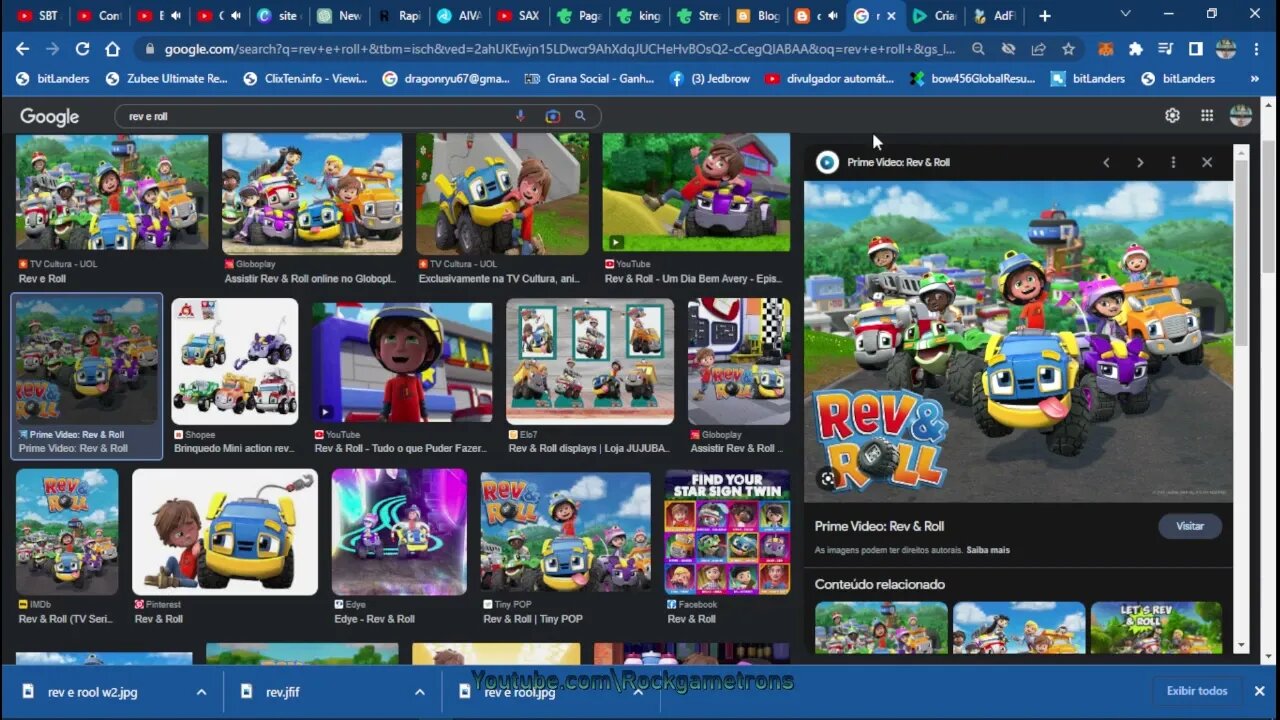Reload the current page
This screenshot has height=720, width=1280.
point(82,48)
